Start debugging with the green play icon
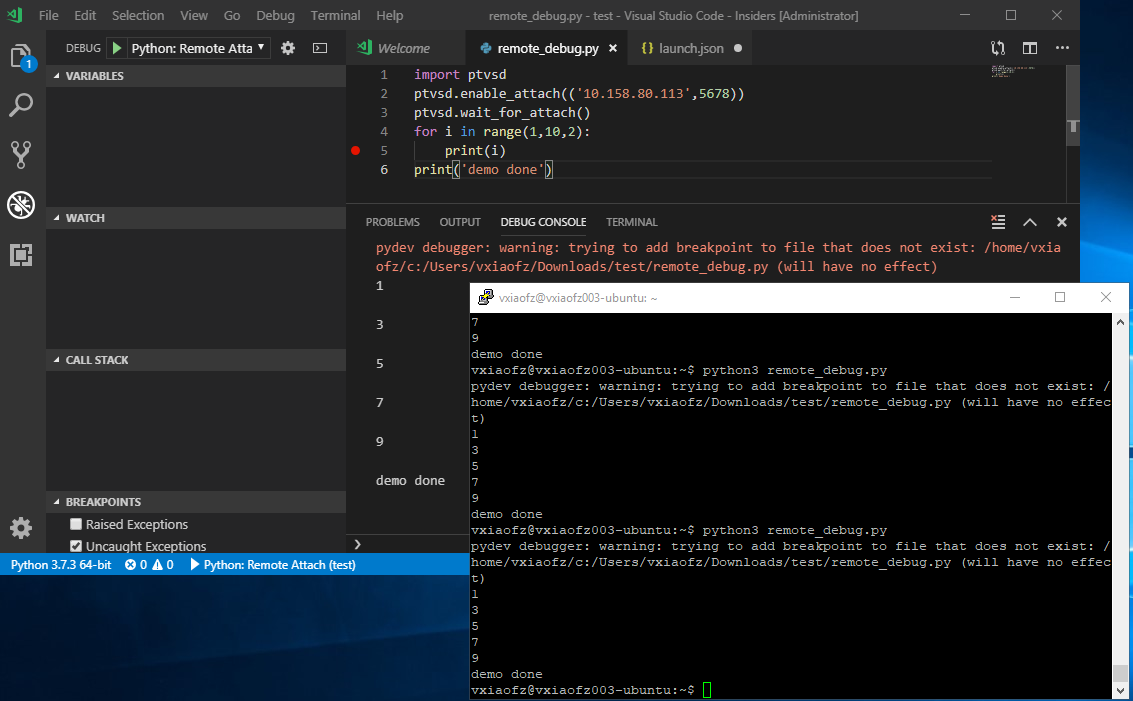The height and width of the screenshot is (701, 1133). 115,47
